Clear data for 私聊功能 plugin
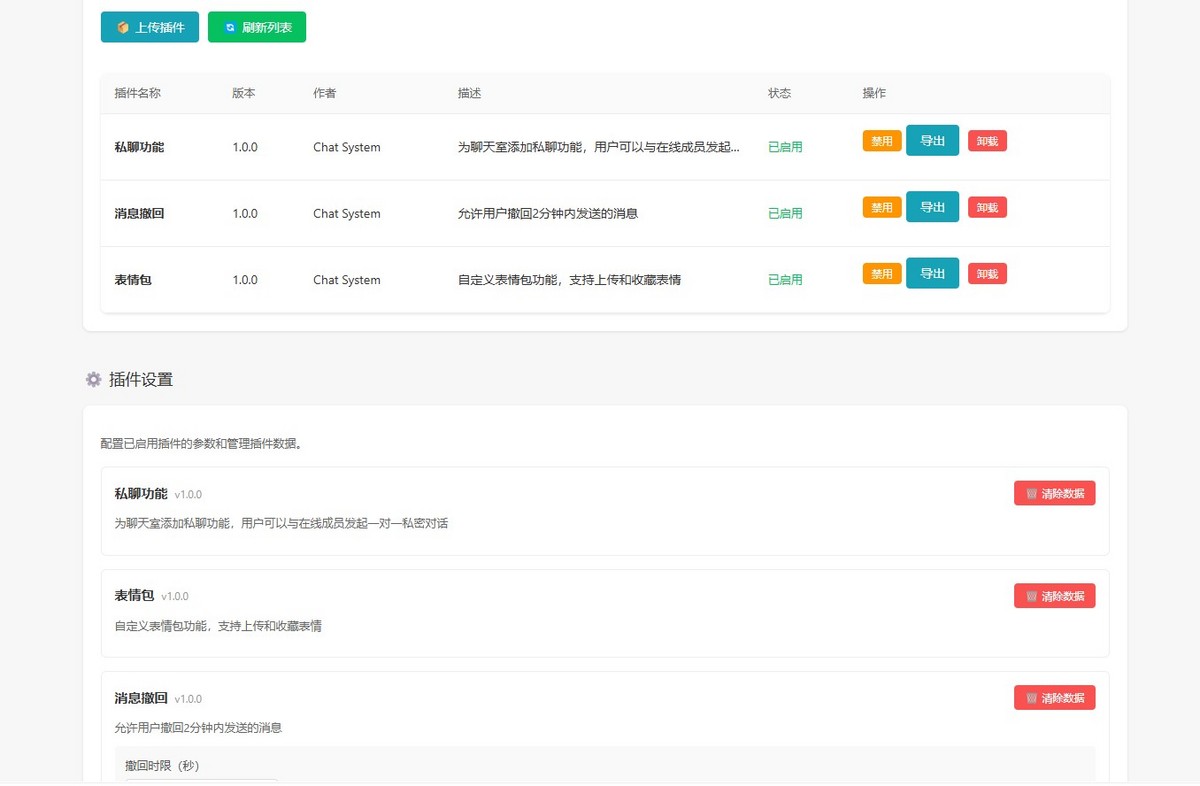Image resolution: width=1200 pixels, height=786 pixels. pos(1055,493)
